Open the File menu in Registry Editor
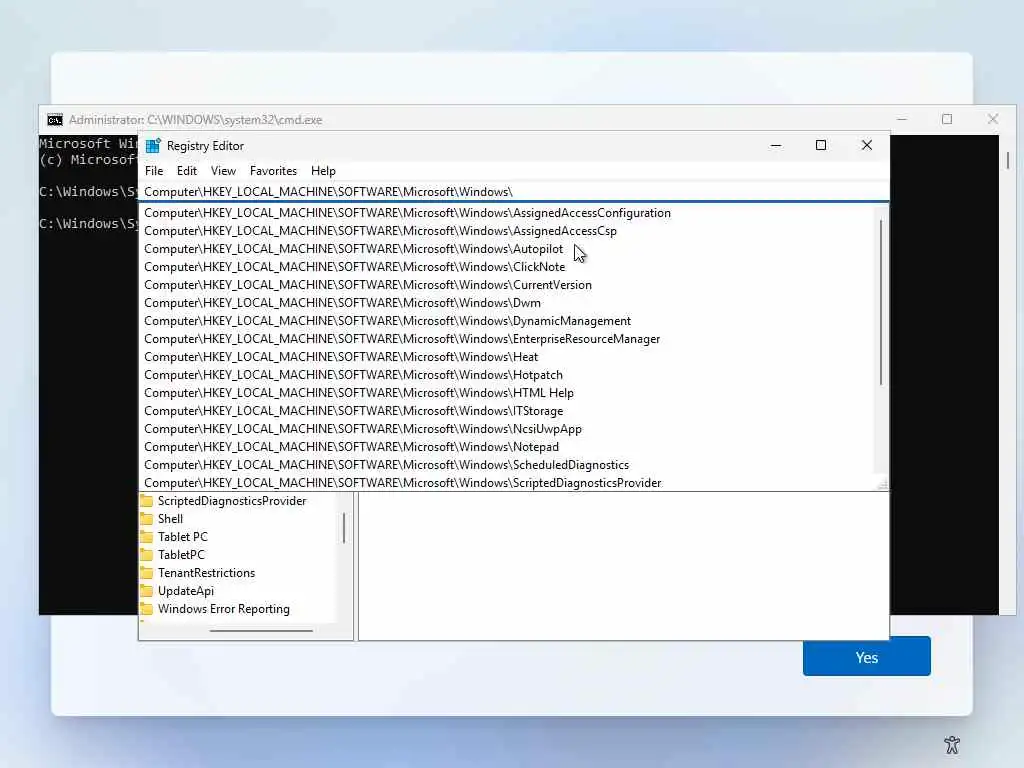 tap(154, 170)
